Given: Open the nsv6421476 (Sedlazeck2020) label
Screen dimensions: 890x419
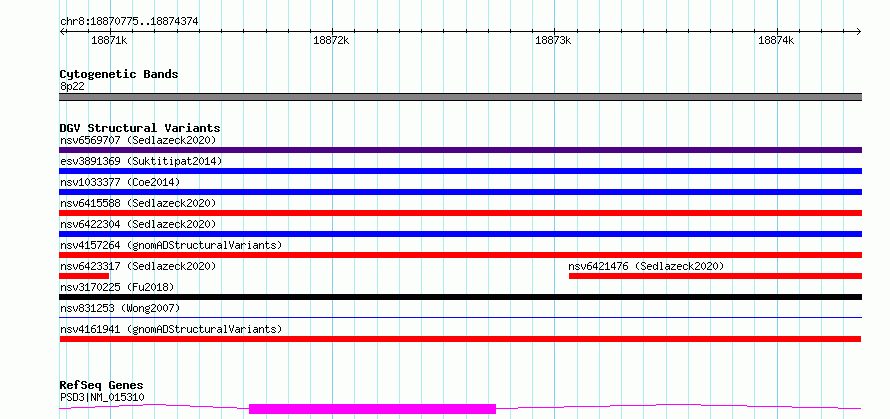Looking at the screenshot, I should (x=646, y=266).
